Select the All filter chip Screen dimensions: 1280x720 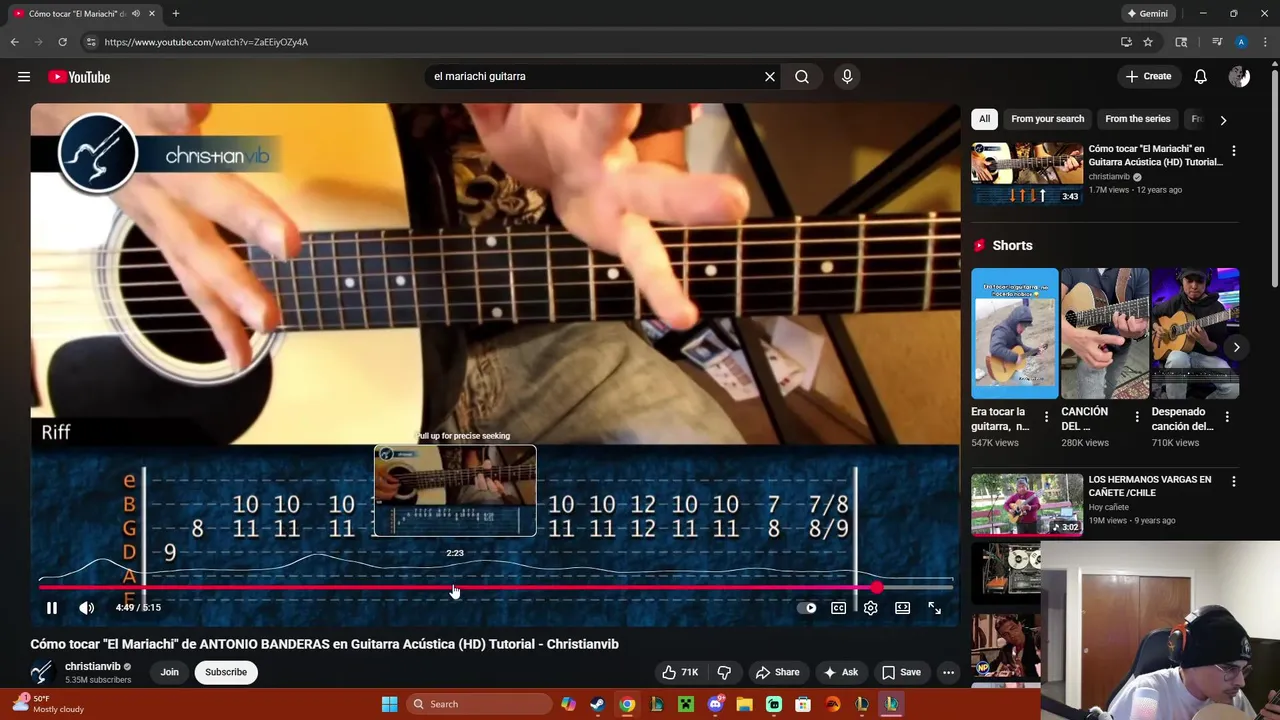[984, 119]
